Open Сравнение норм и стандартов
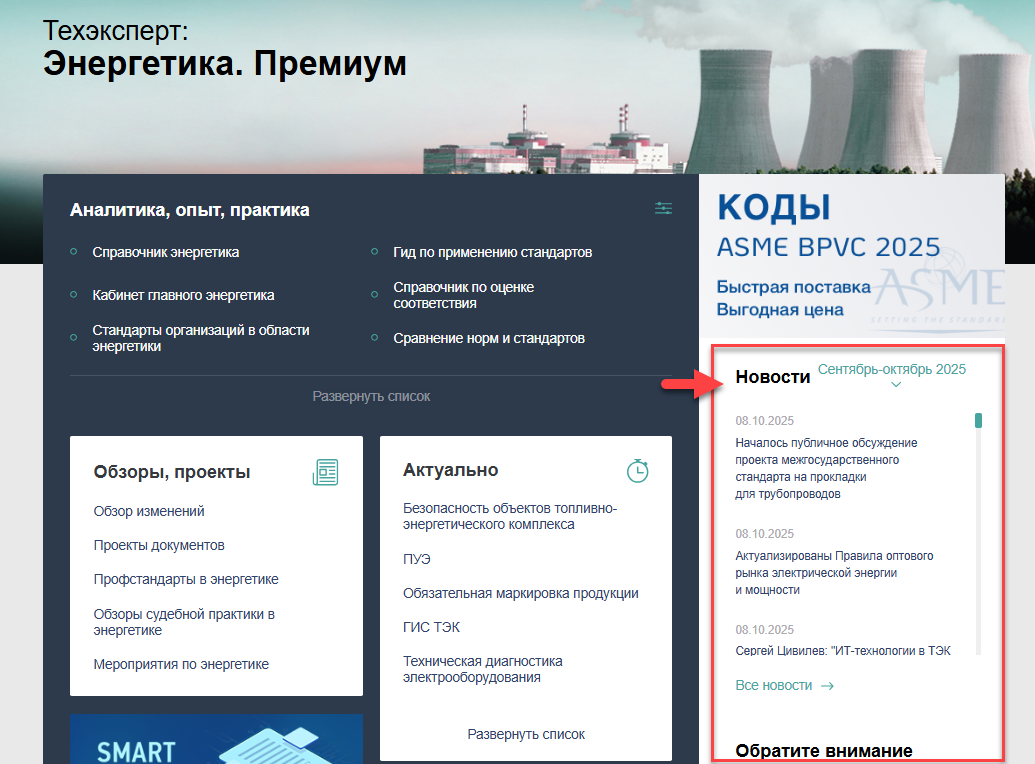The height and width of the screenshot is (764, 1035). click(x=489, y=338)
